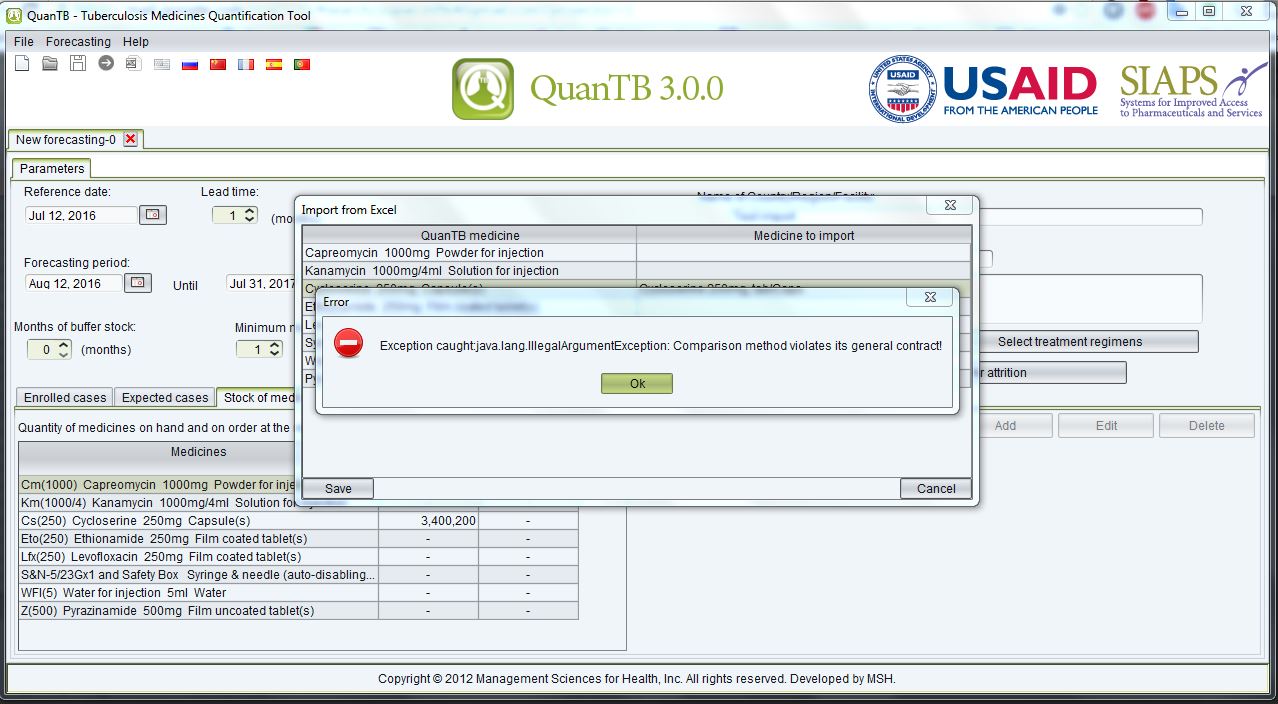Image resolution: width=1278 pixels, height=704 pixels.
Task: Select Capreomycin 1000mg row in import dialog
Action: click(636, 253)
